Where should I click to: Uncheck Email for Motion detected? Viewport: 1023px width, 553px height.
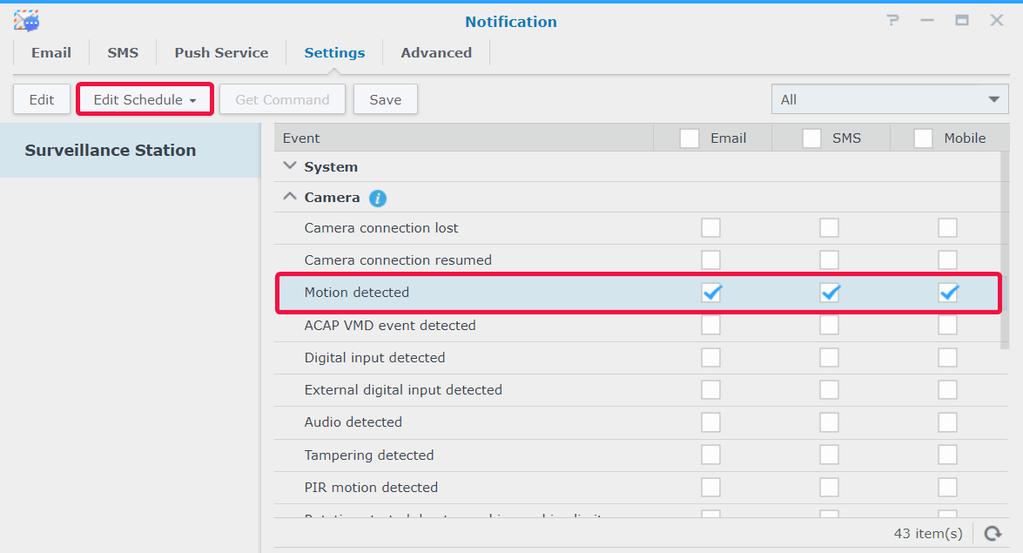click(x=711, y=292)
